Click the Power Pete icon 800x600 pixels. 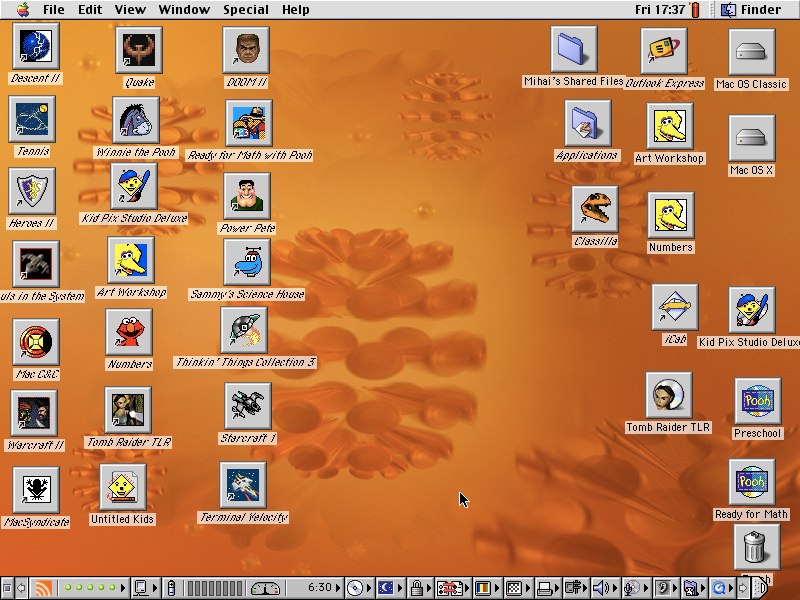247,196
